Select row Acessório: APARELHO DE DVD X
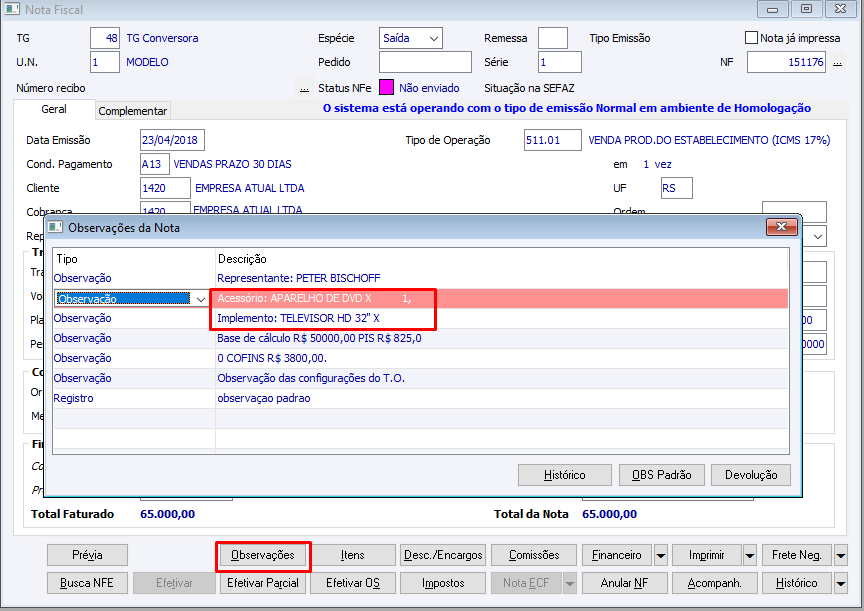 420,299
